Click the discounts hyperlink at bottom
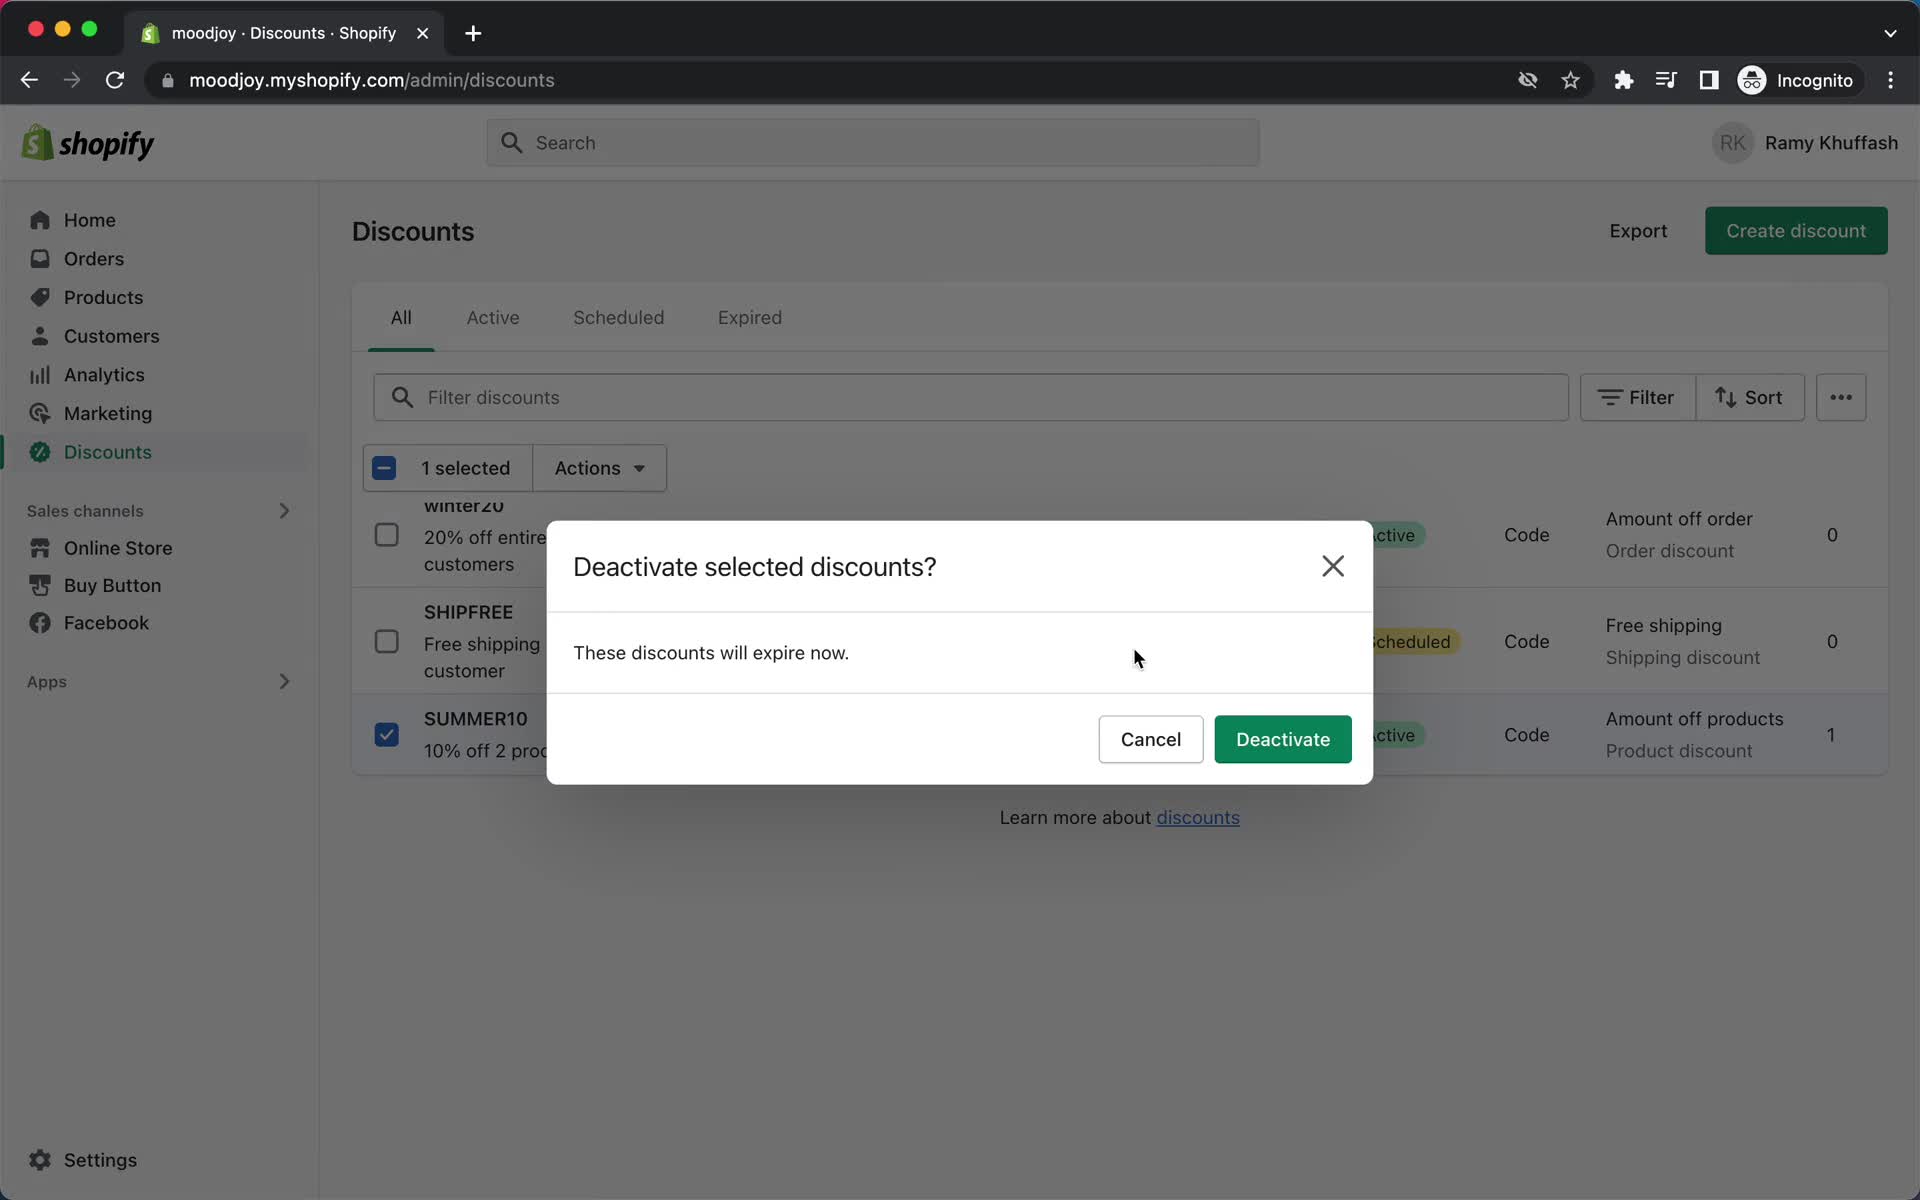The image size is (1920, 1200). click(1198, 817)
